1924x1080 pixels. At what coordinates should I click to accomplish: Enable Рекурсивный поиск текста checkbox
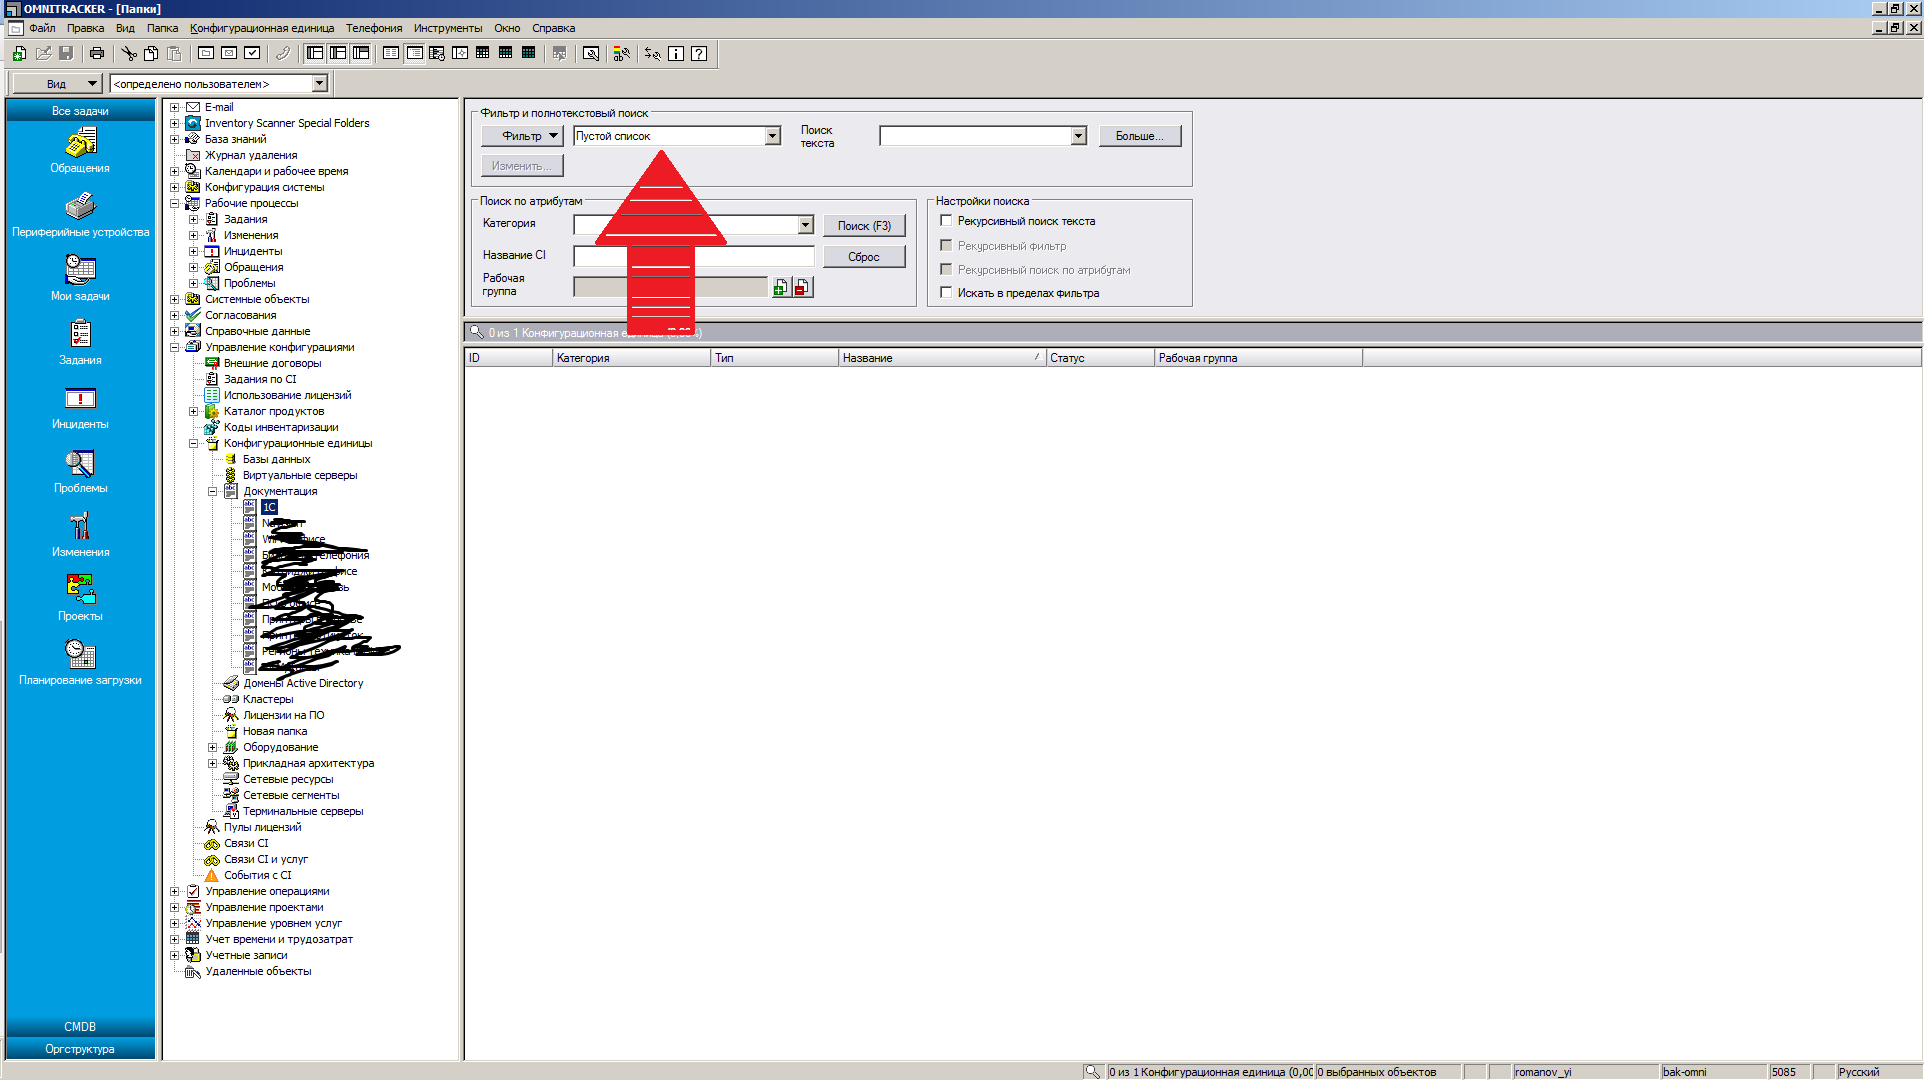[946, 221]
